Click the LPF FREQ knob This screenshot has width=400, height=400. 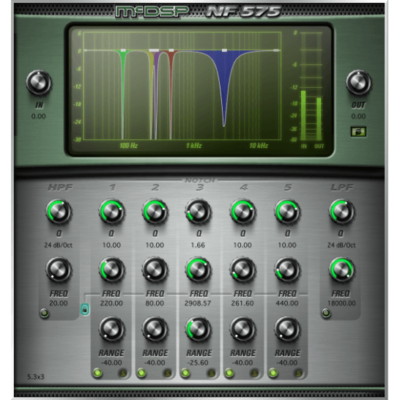click(x=342, y=270)
